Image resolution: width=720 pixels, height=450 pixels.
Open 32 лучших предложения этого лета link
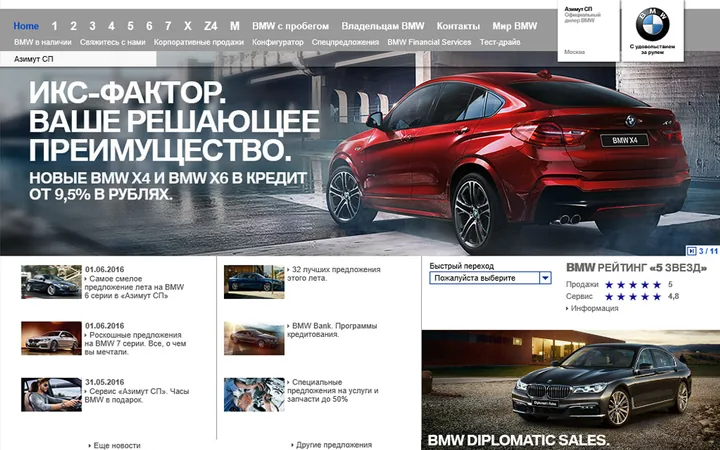coord(334,274)
